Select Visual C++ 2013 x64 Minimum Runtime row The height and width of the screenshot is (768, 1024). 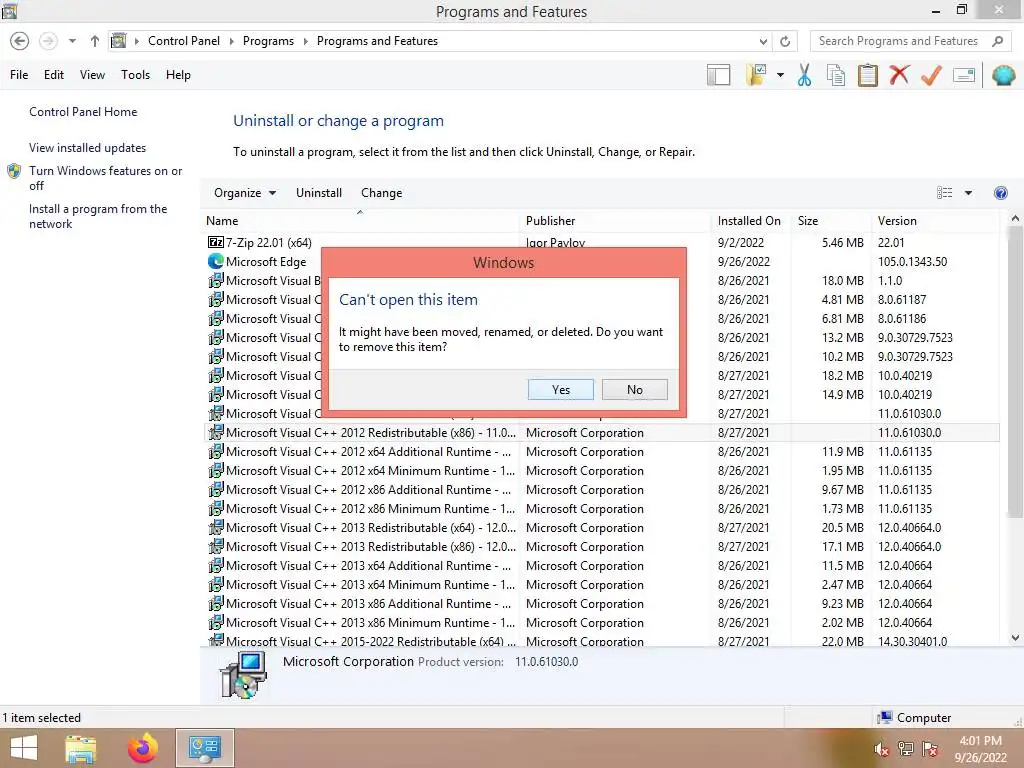point(603,584)
